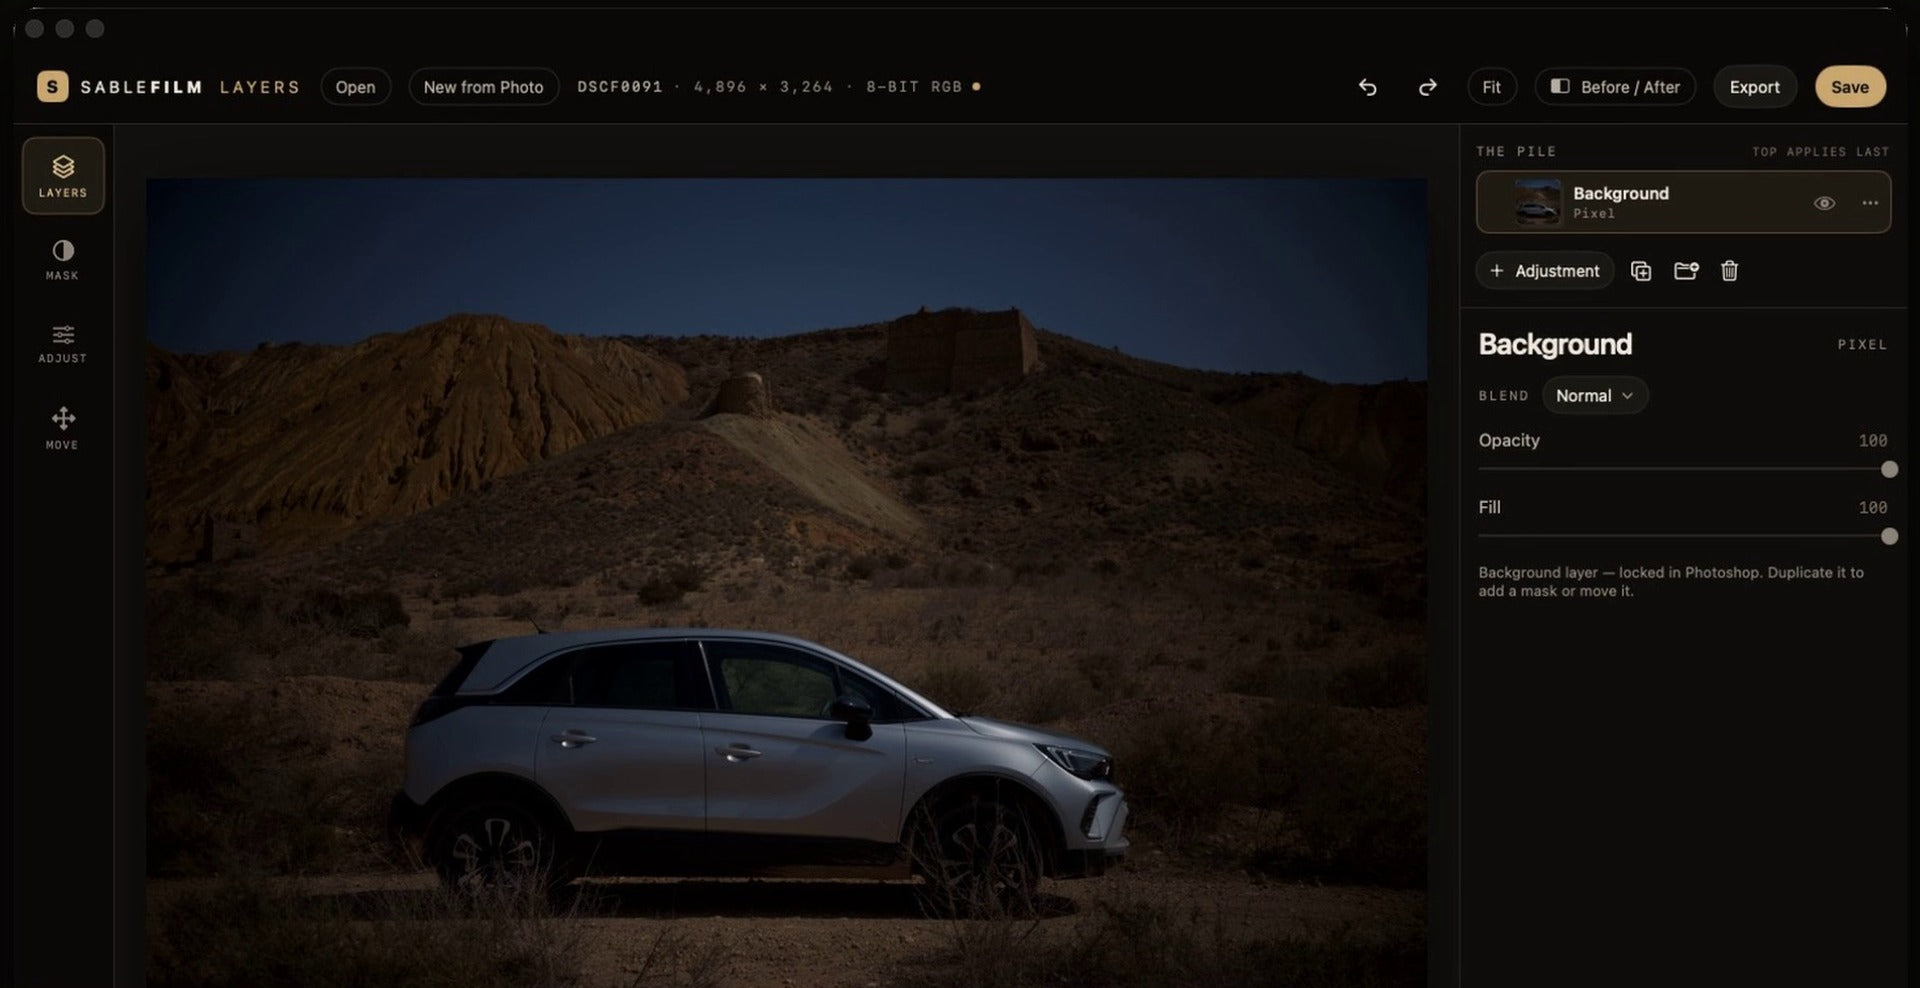Click THE PILE panel heading
Viewport: 1920px width, 988px height.
[x=1516, y=152]
